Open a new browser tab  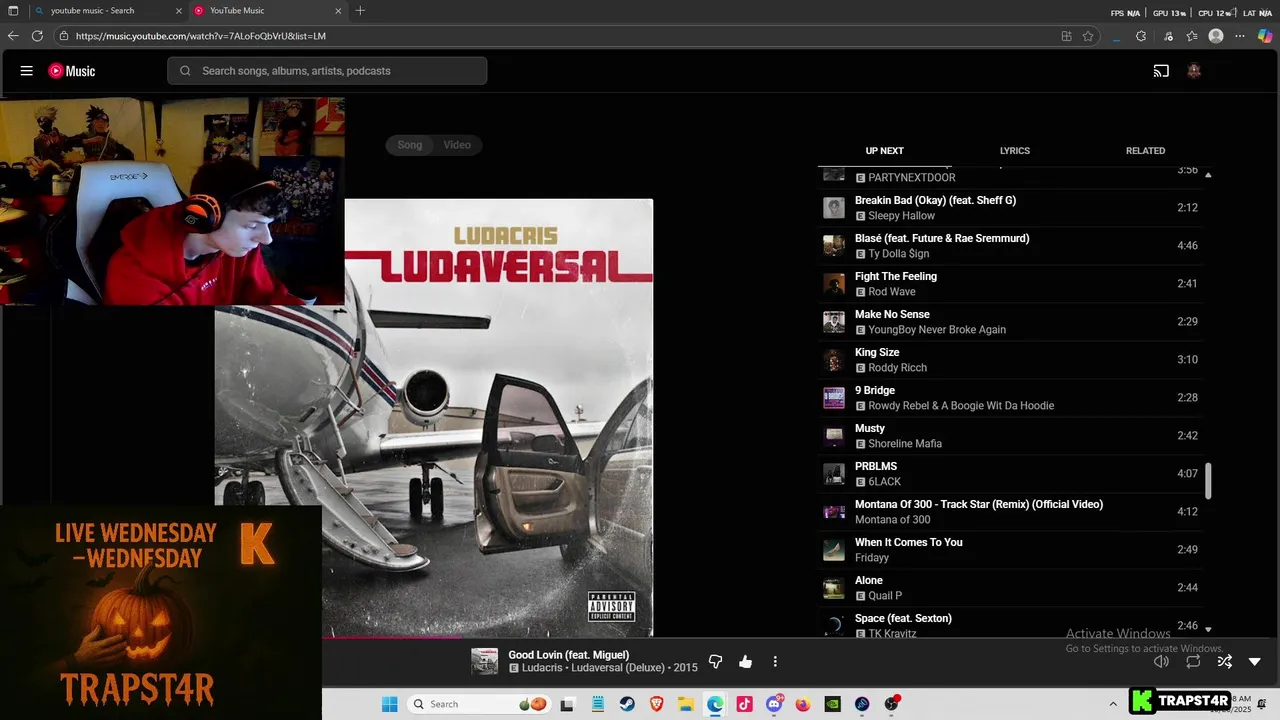click(360, 11)
